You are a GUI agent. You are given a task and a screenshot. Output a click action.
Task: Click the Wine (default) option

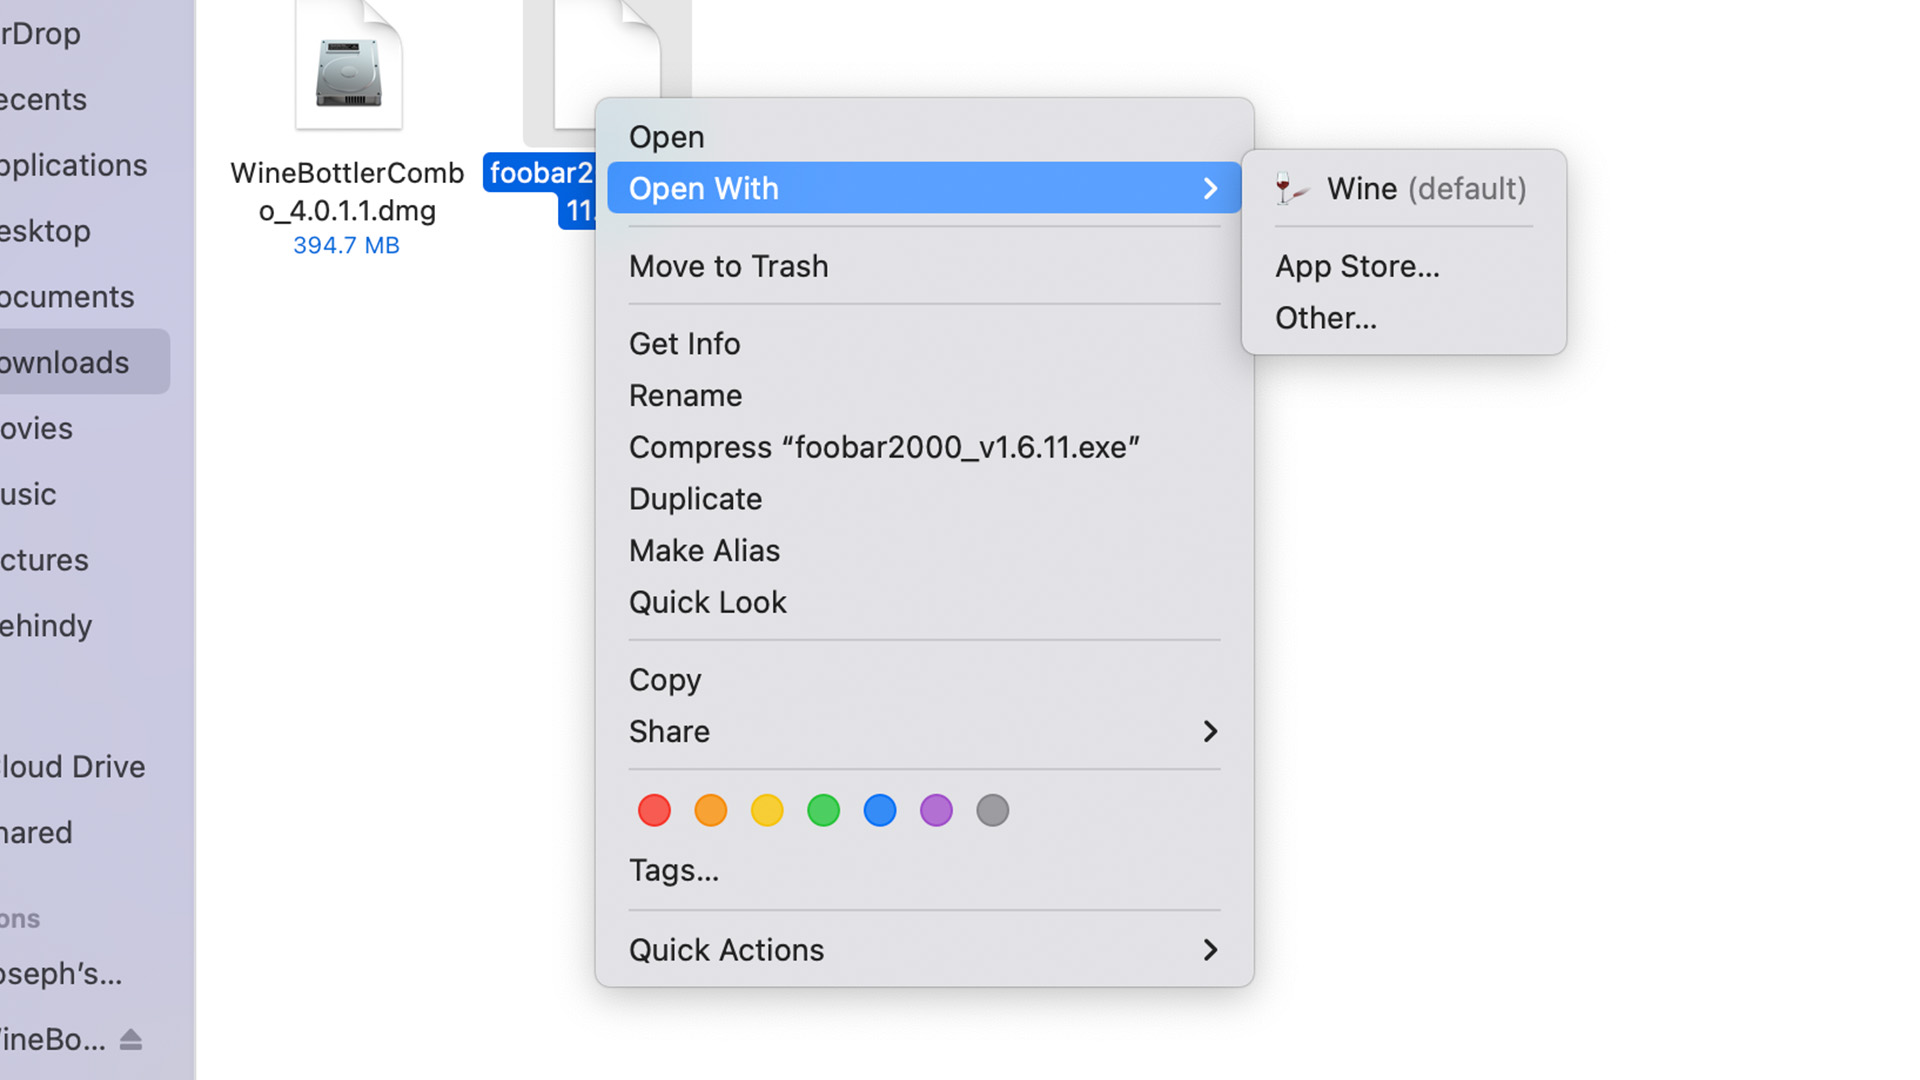pos(1402,187)
